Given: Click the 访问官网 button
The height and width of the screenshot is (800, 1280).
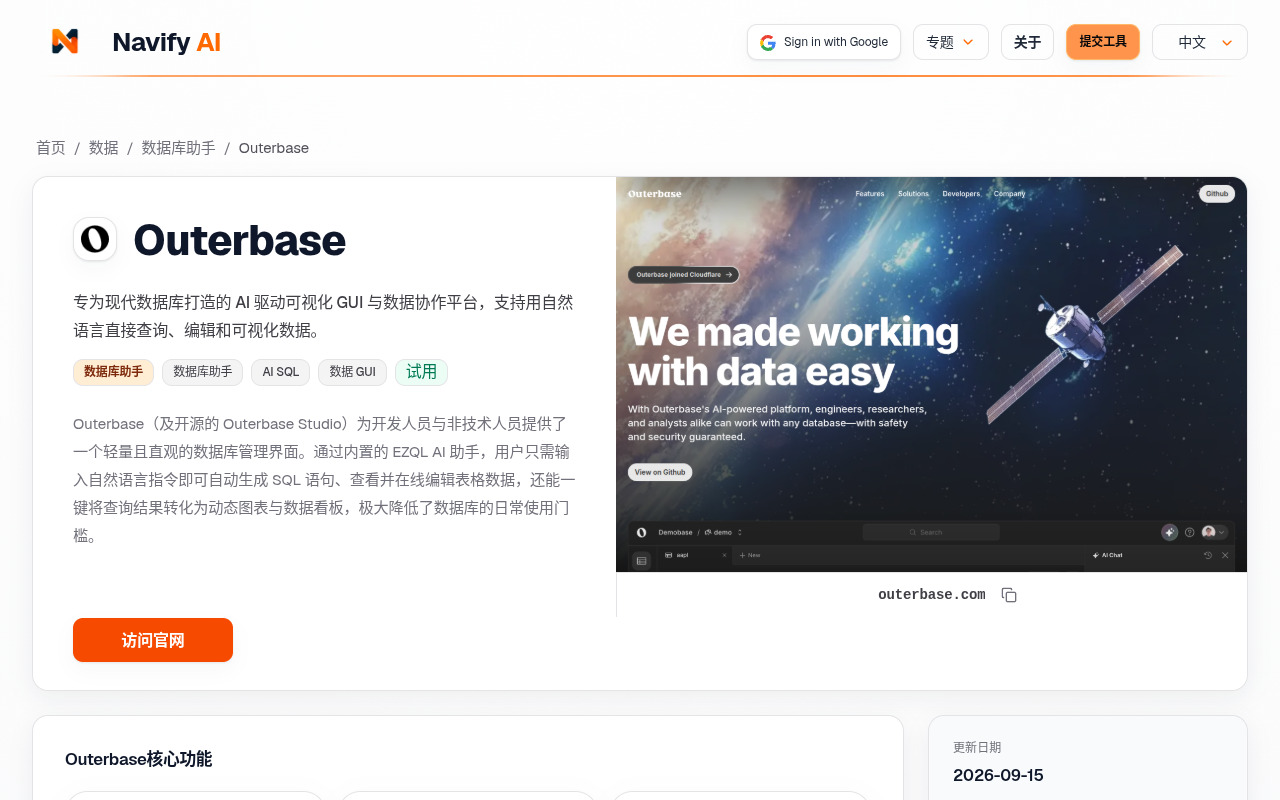Looking at the screenshot, I should (153, 640).
